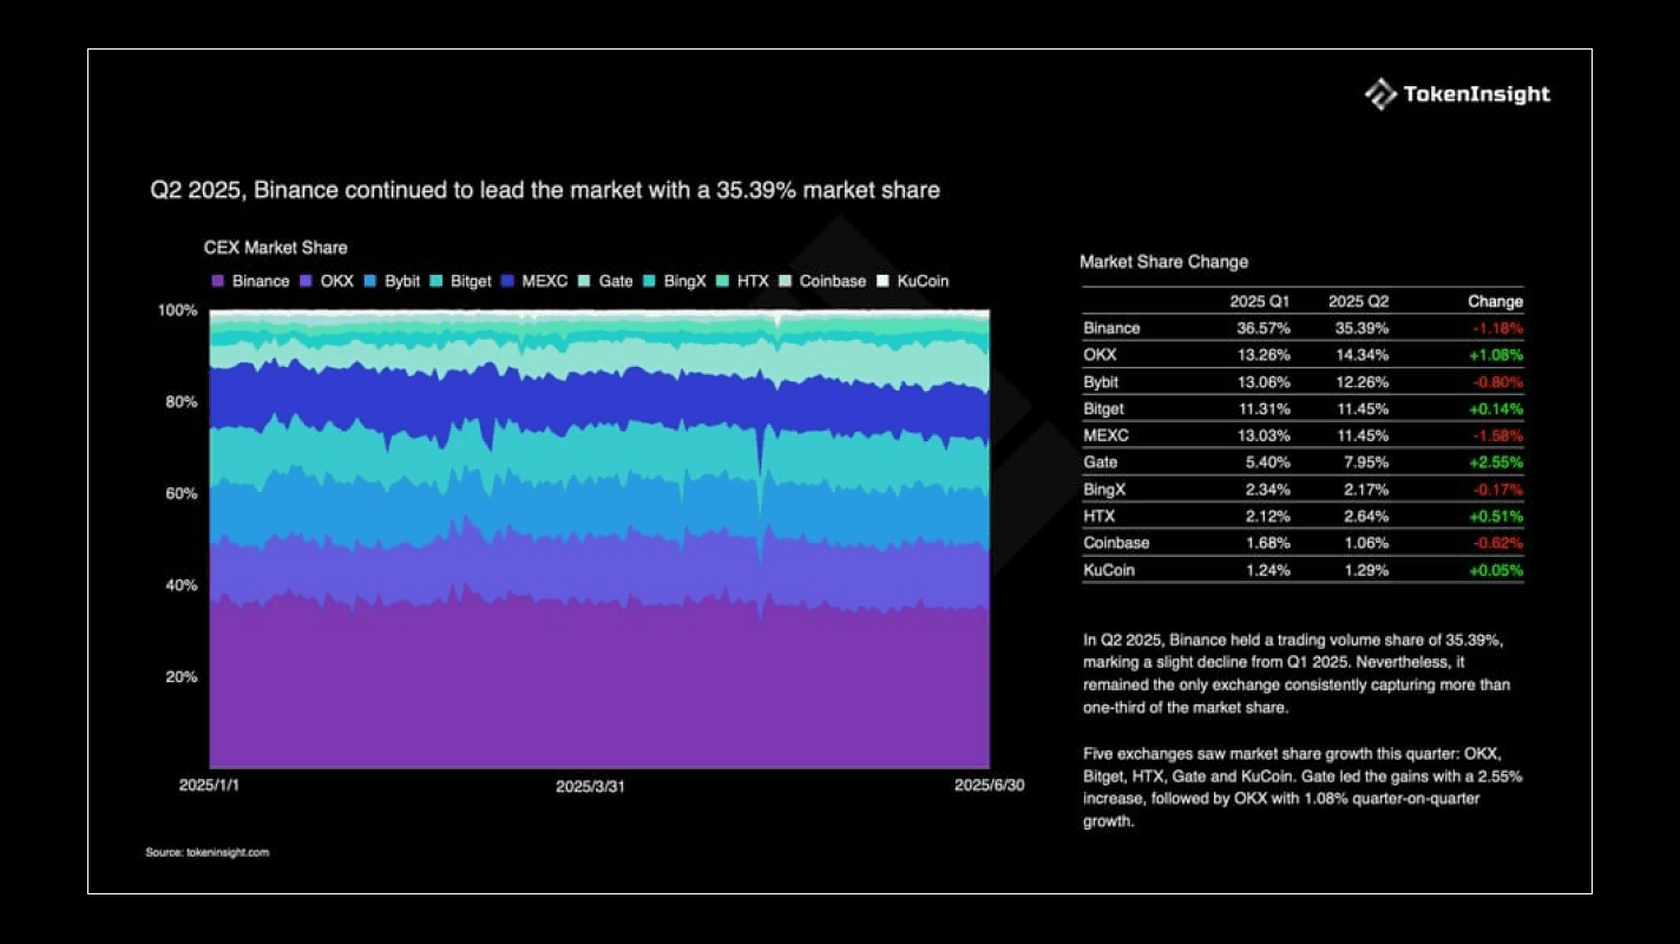Click the 2025/6/30 x-axis date

click(989, 785)
